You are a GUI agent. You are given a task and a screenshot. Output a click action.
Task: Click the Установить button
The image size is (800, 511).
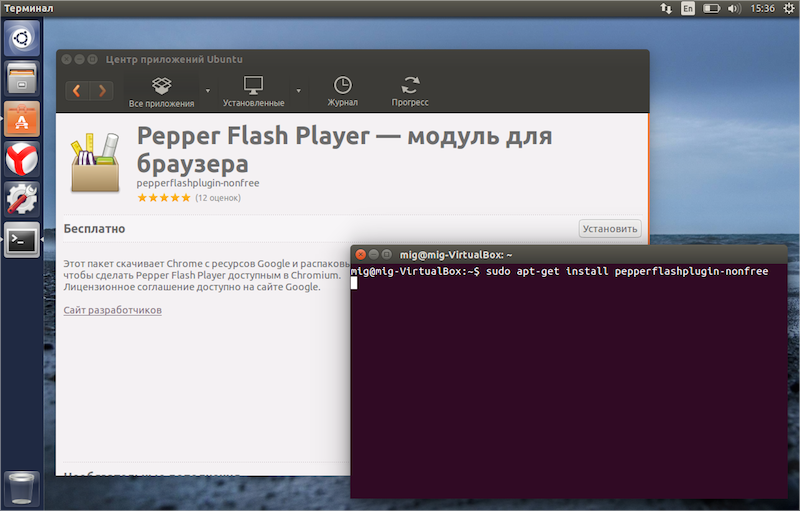click(x=610, y=229)
